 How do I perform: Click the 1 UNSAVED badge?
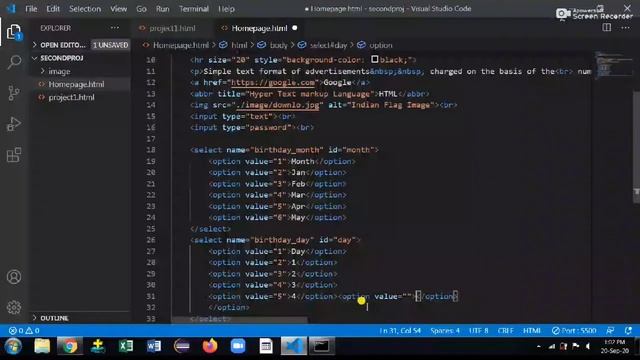click(x=111, y=45)
